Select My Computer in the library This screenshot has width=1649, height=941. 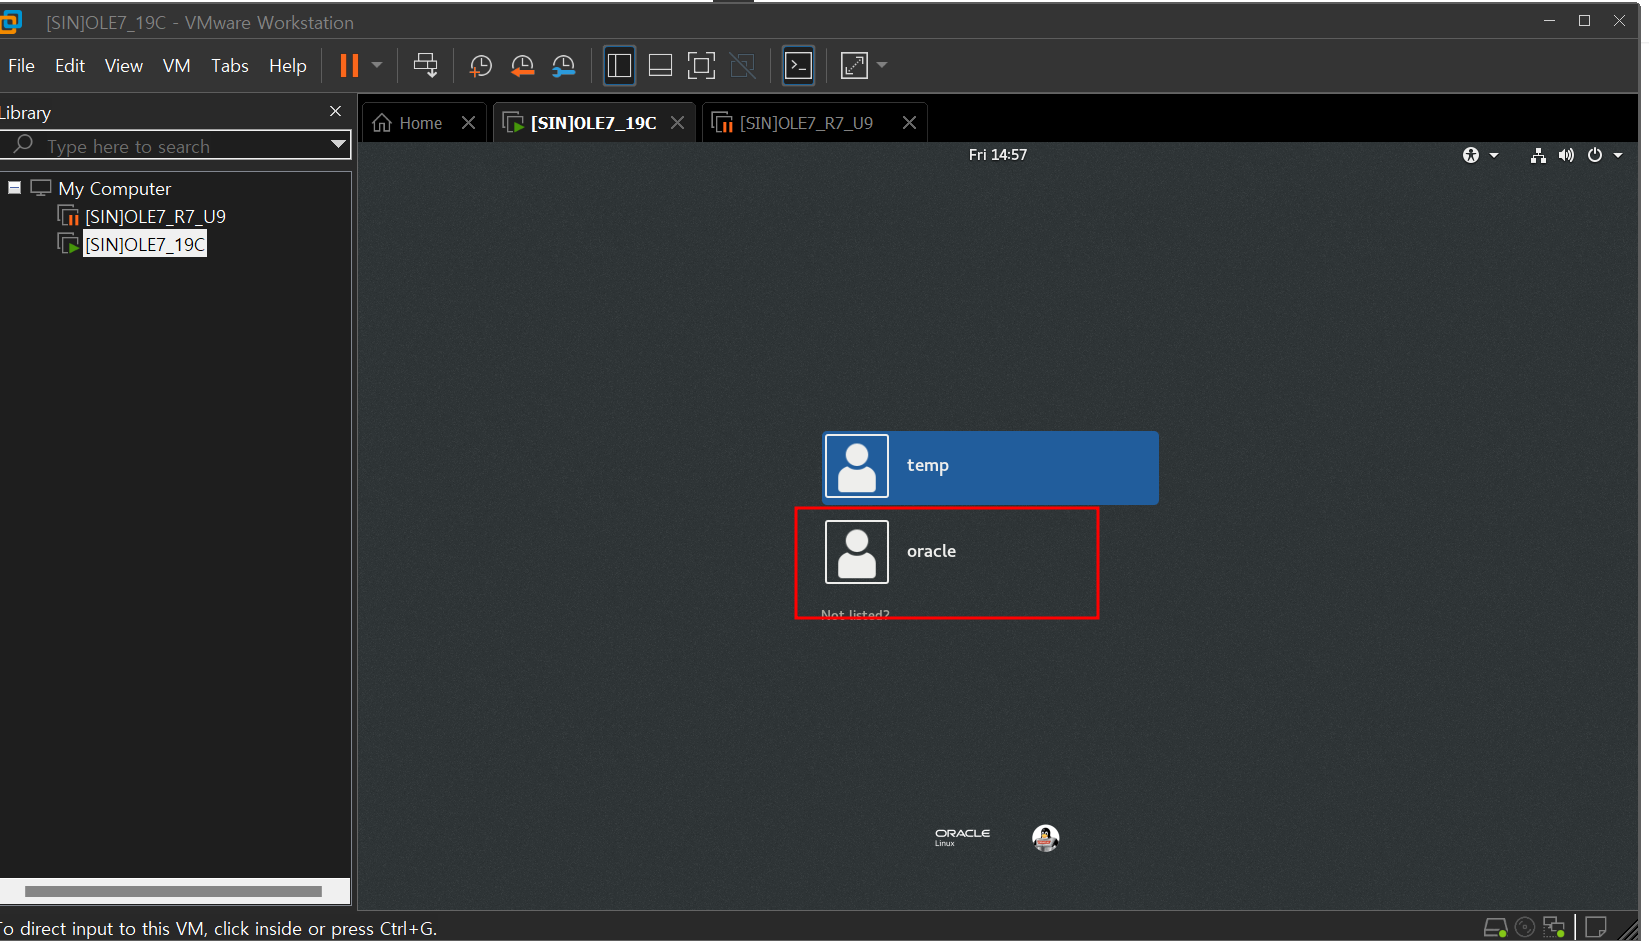[114, 189]
